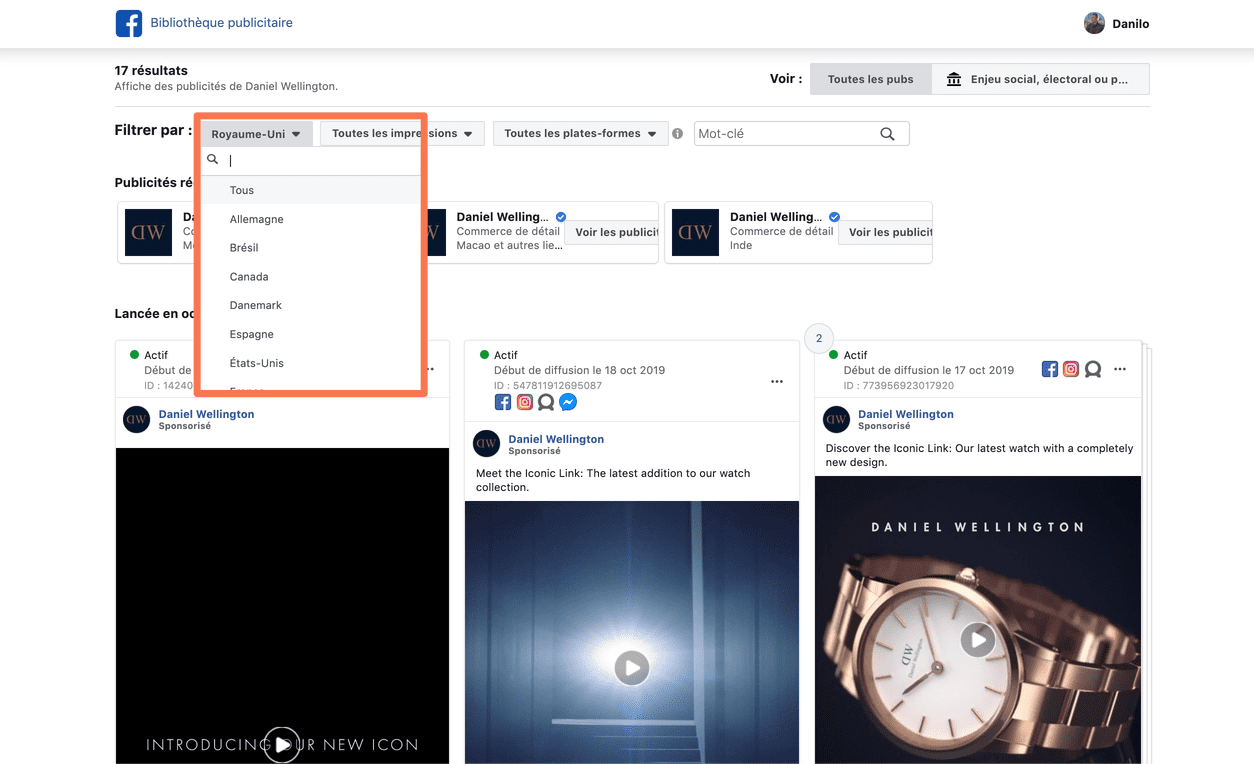Select États-Unis in the country list
The width and height of the screenshot is (1254, 764).
click(310, 363)
